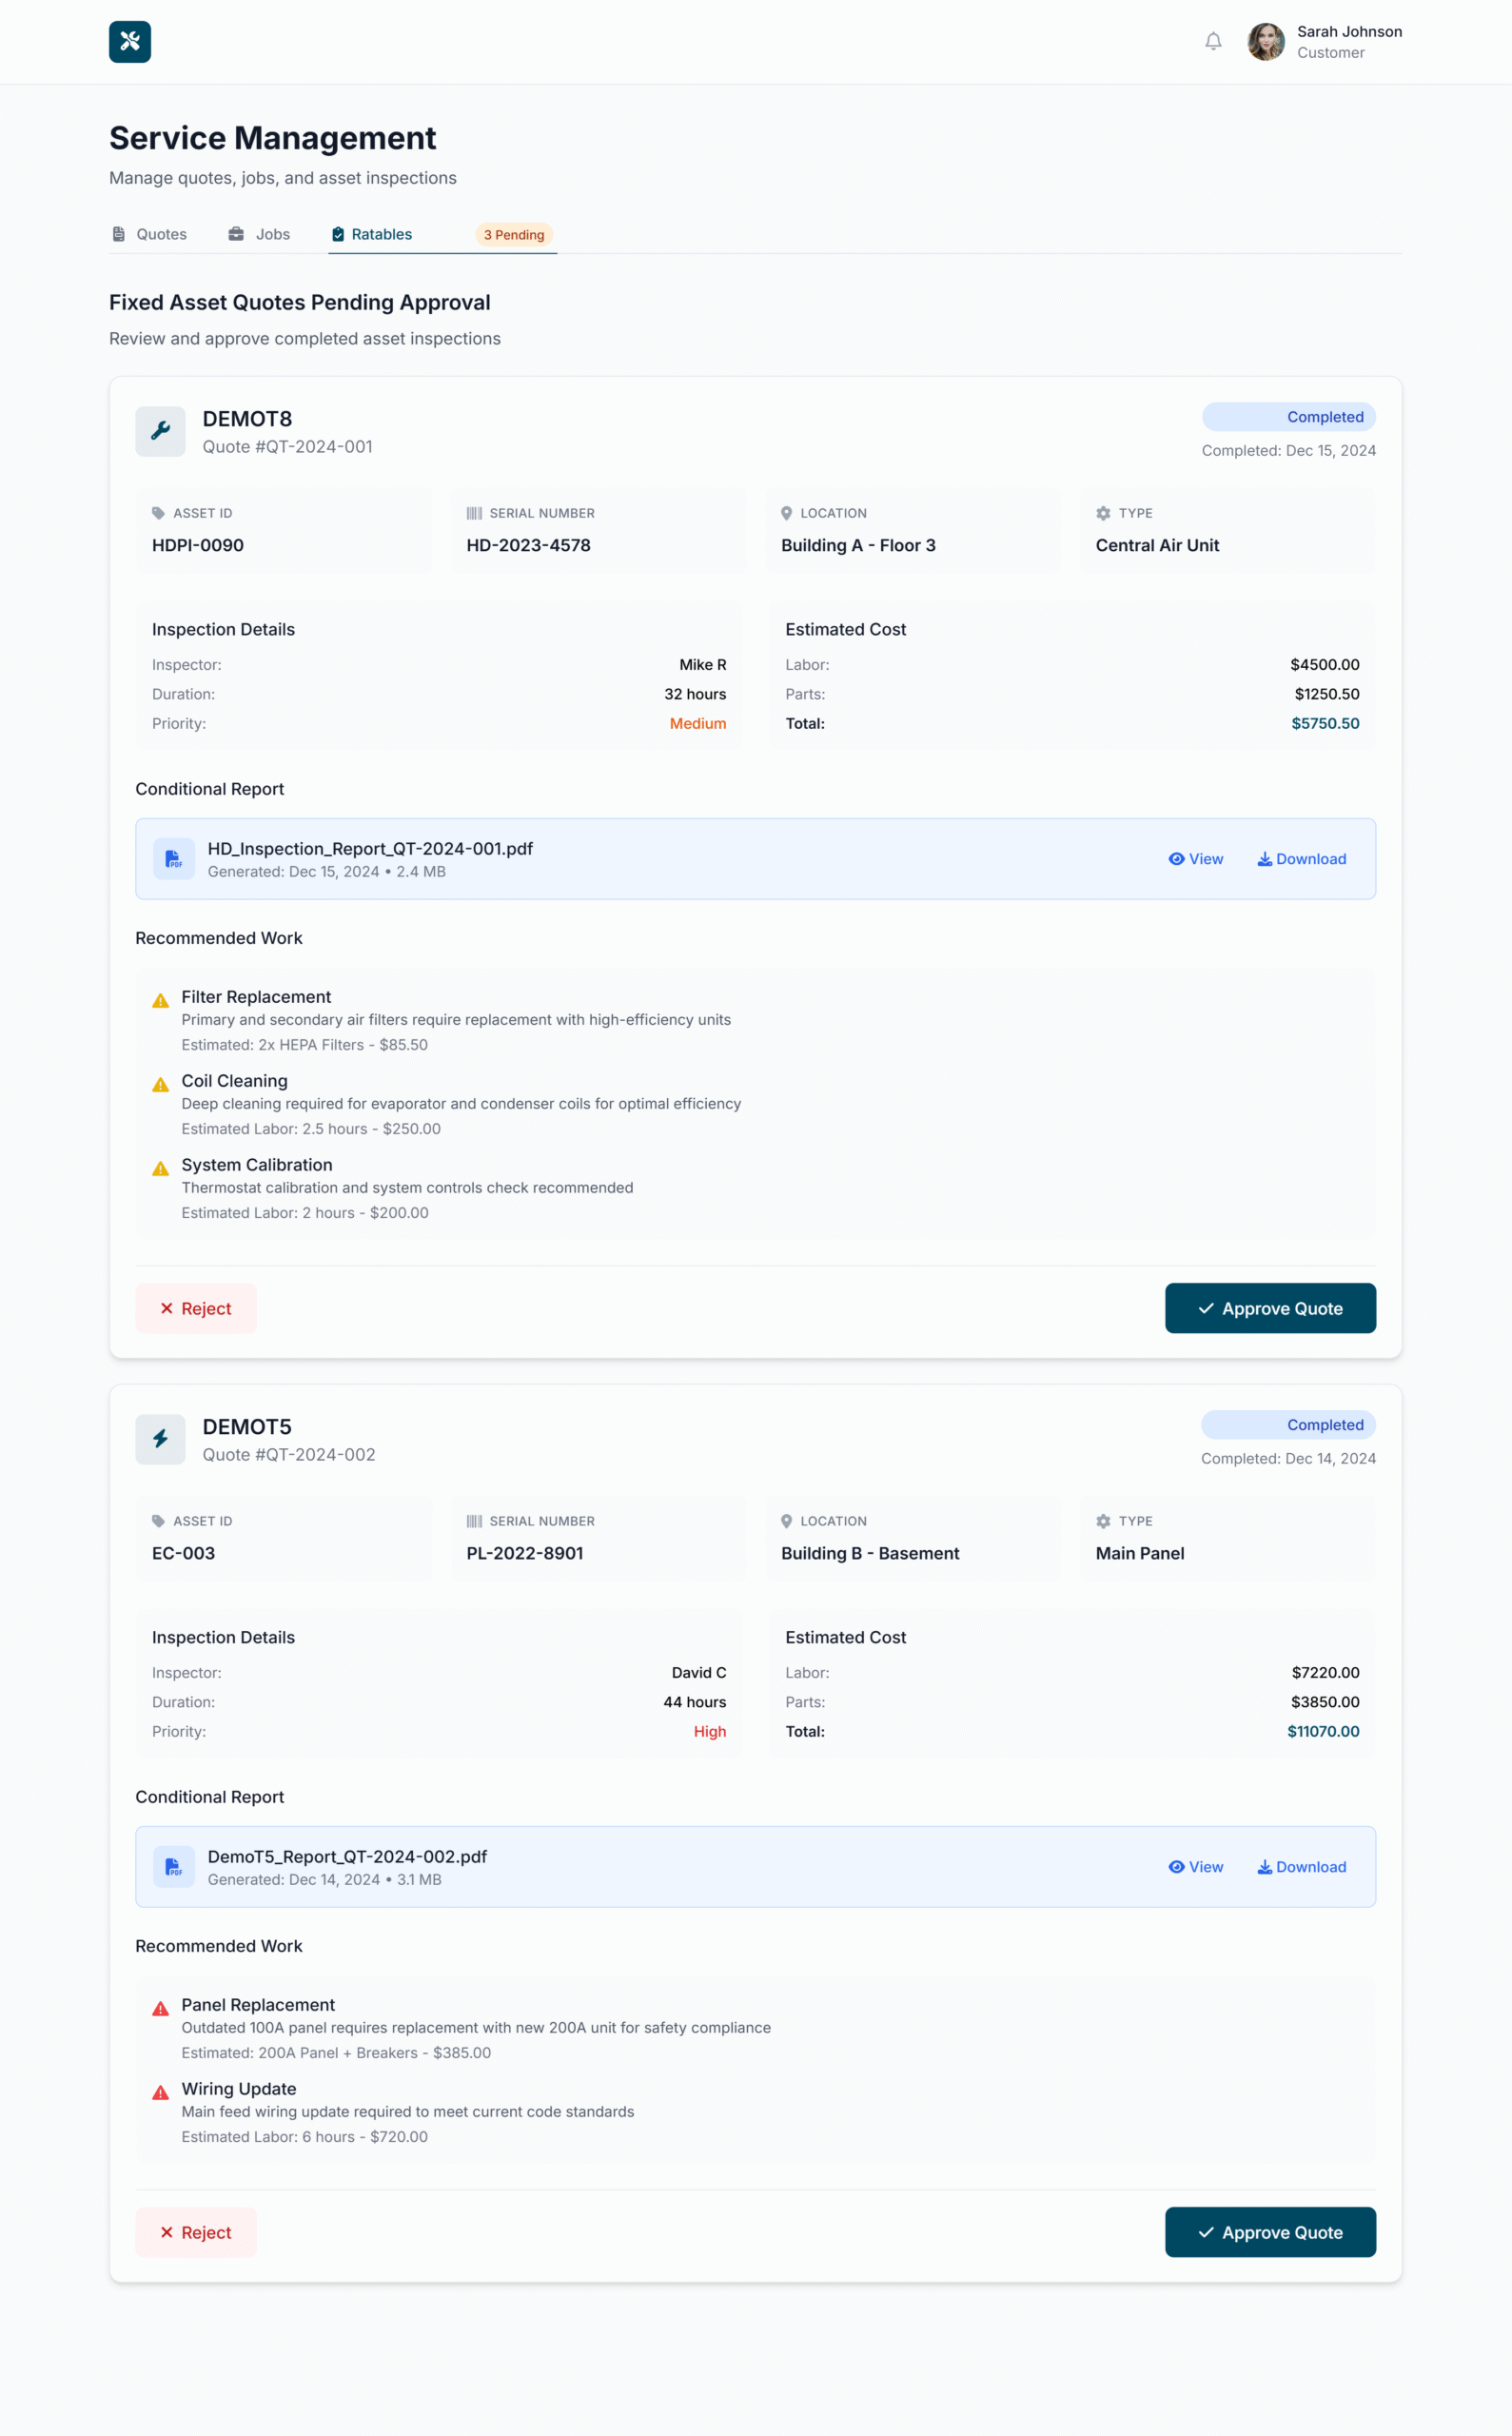This screenshot has height=2436, width=1512.
Task: Approve Quote for DEMOT5
Action: (1269, 2232)
